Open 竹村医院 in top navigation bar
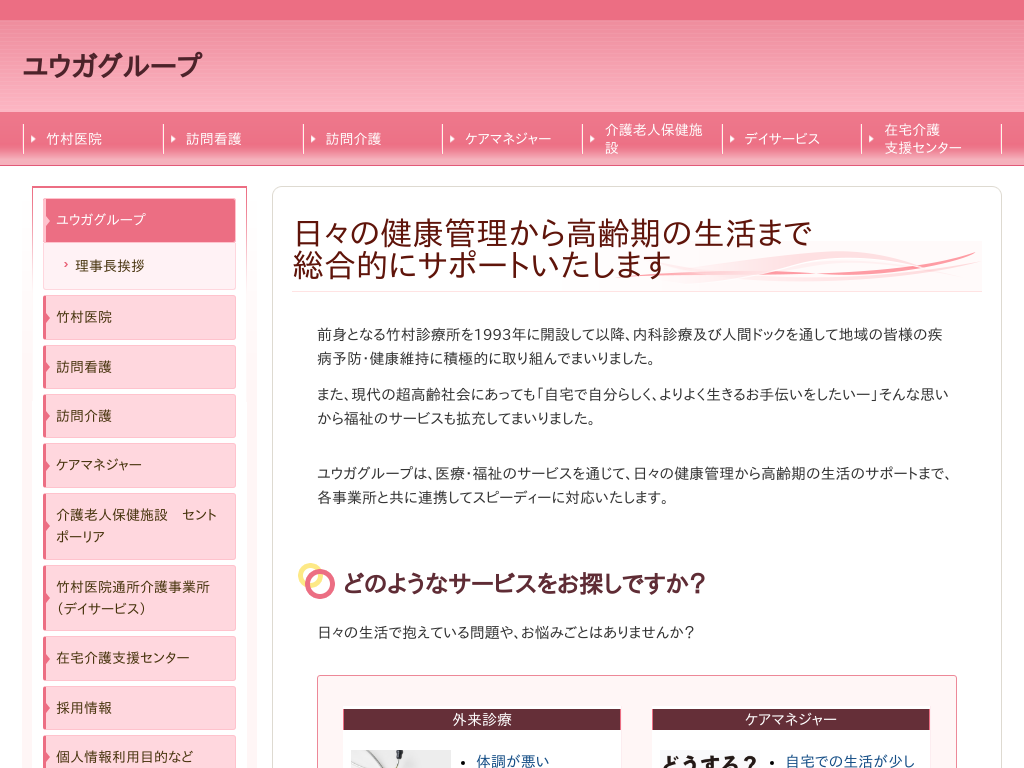 74,139
